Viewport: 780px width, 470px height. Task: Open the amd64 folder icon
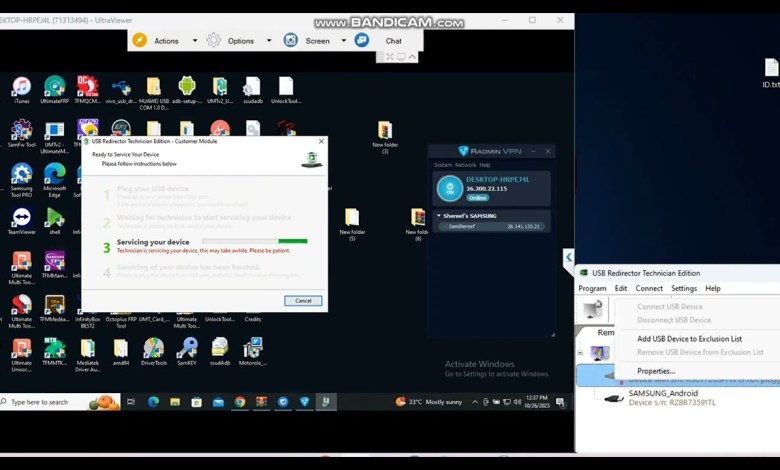121,351
